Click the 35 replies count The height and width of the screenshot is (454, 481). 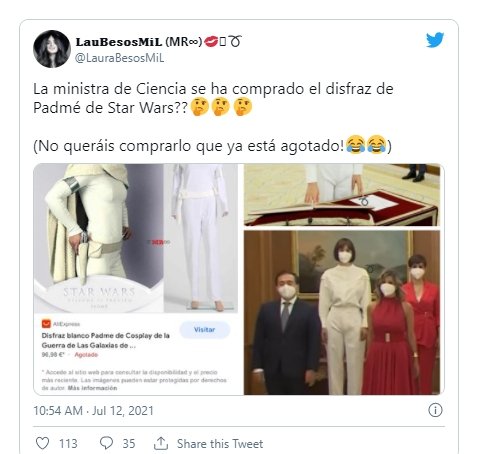[129, 444]
